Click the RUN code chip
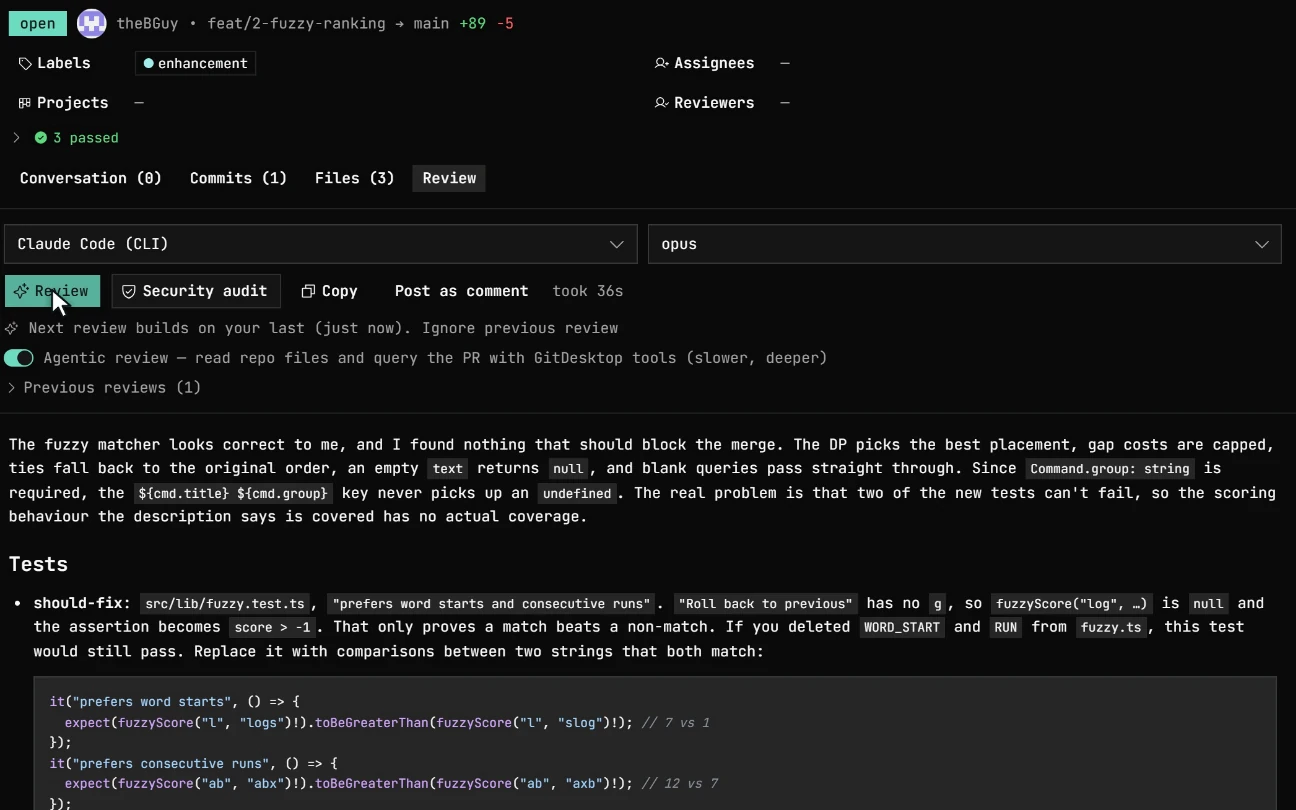Screen dimensions: 1296x810 [x=1006, y=628]
